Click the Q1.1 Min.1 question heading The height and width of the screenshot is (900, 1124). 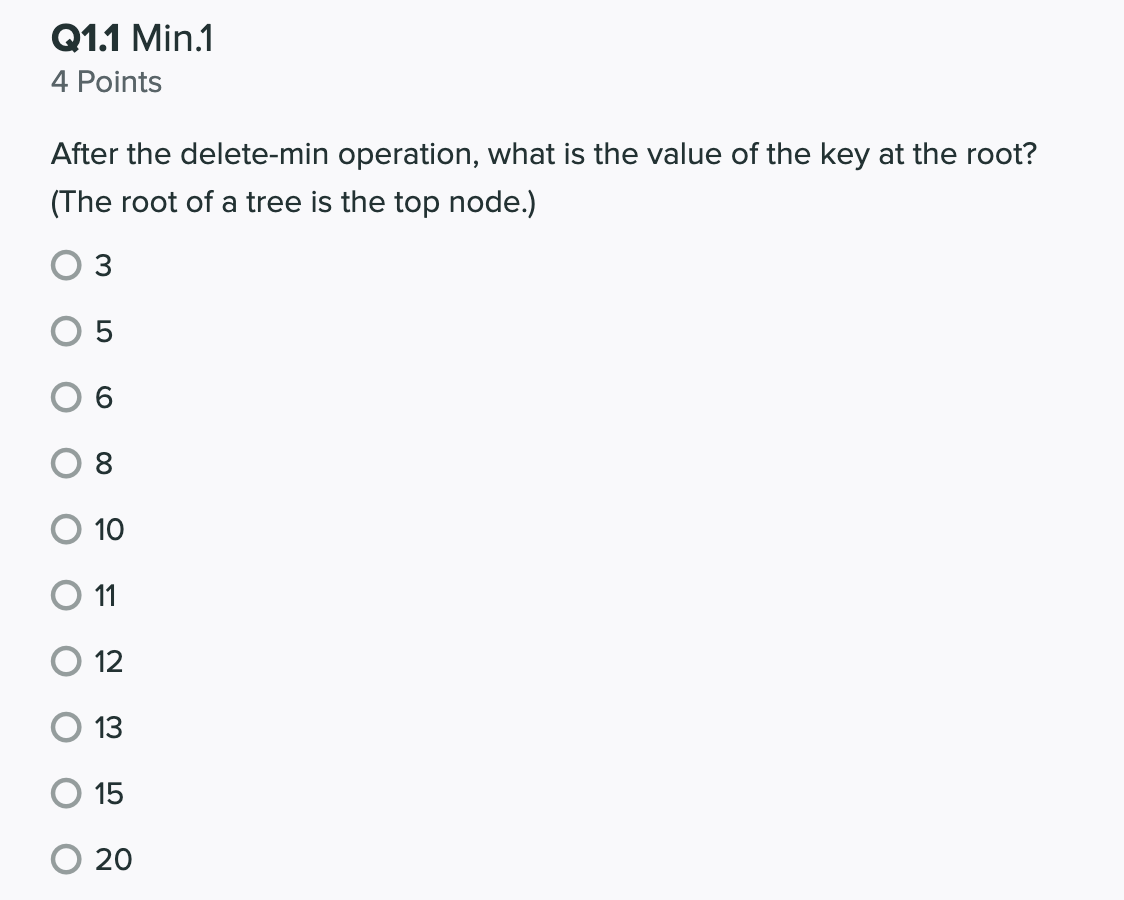(132, 38)
